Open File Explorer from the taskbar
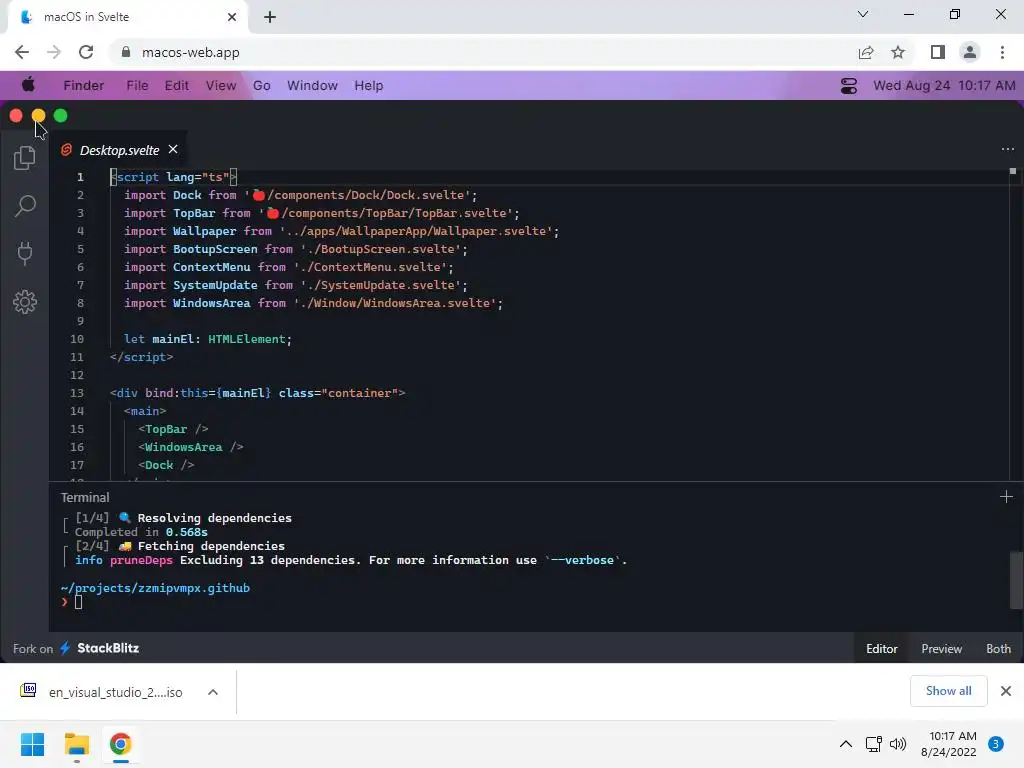 click(x=76, y=744)
